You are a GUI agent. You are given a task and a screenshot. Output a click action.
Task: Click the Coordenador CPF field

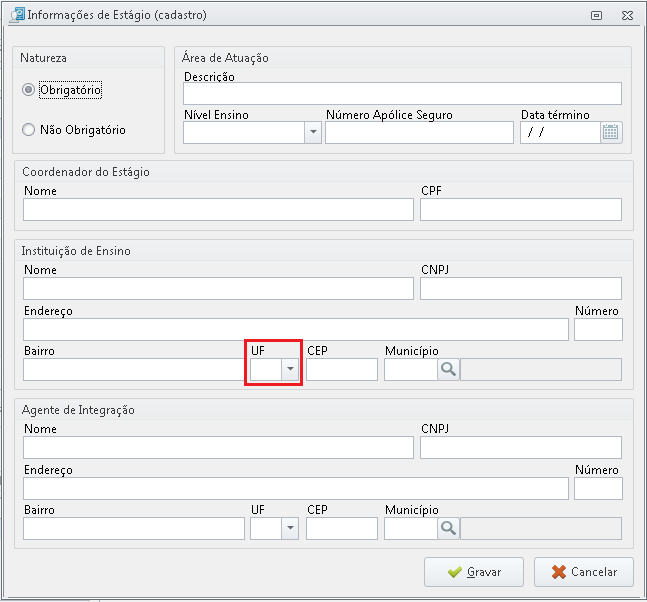[521, 210]
